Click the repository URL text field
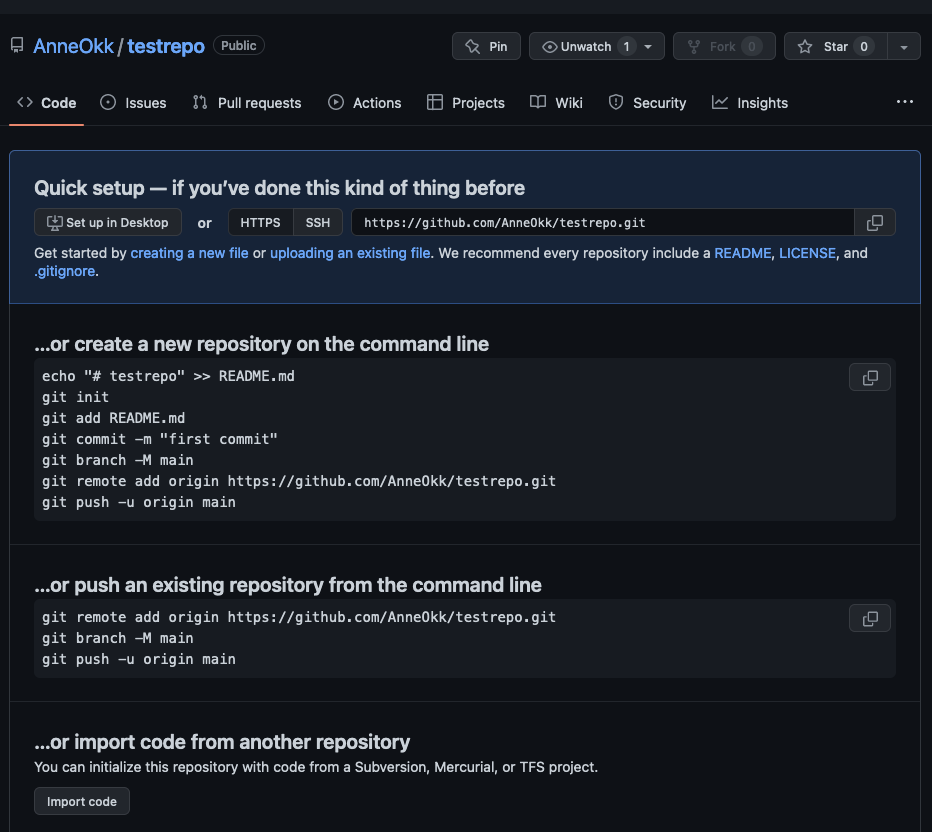Image resolution: width=932 pixels, height=832 pixels. pos(602,222)
